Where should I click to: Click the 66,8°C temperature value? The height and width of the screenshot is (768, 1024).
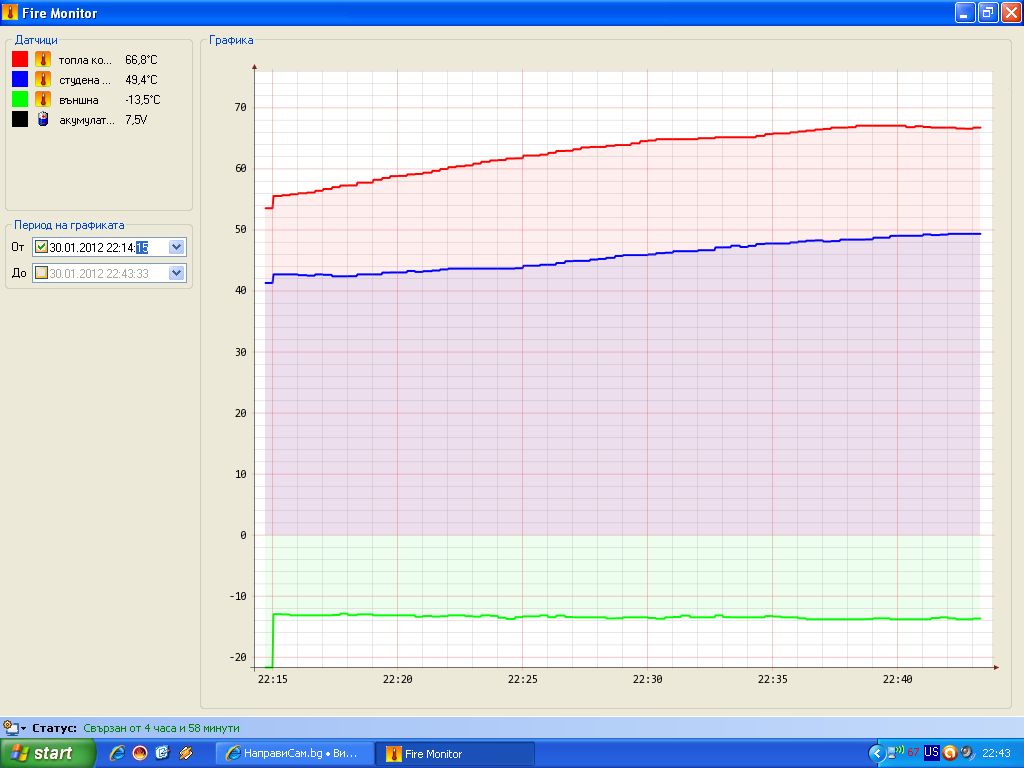141,60
